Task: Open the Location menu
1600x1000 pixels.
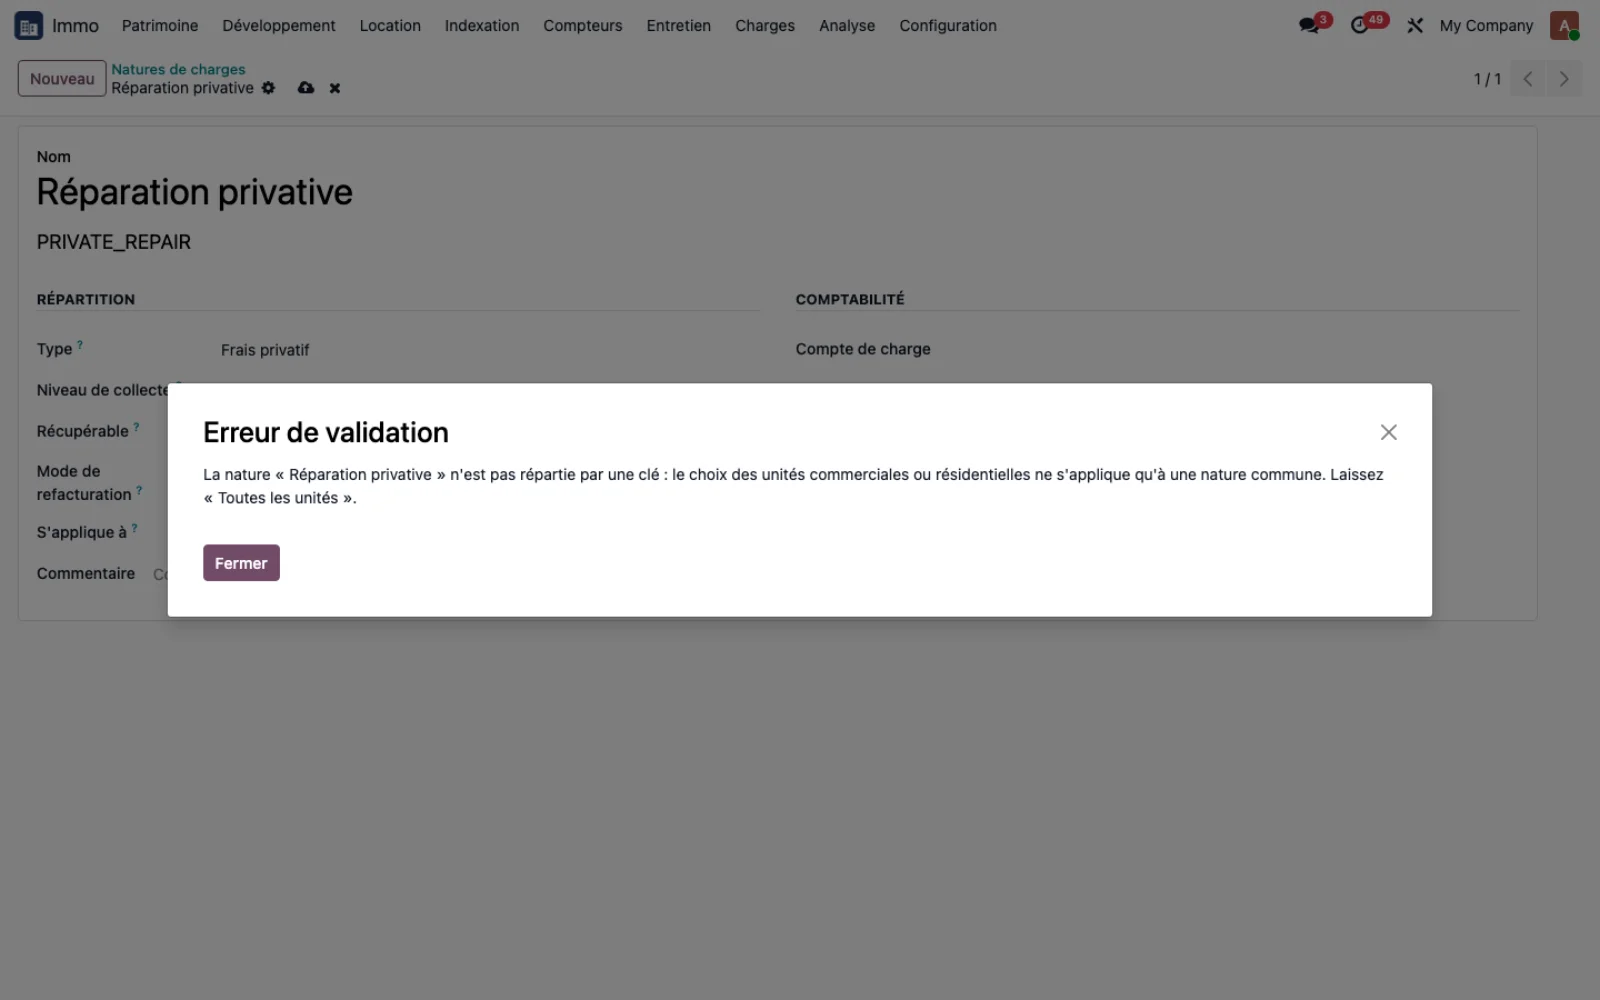Action: point(390,26)
